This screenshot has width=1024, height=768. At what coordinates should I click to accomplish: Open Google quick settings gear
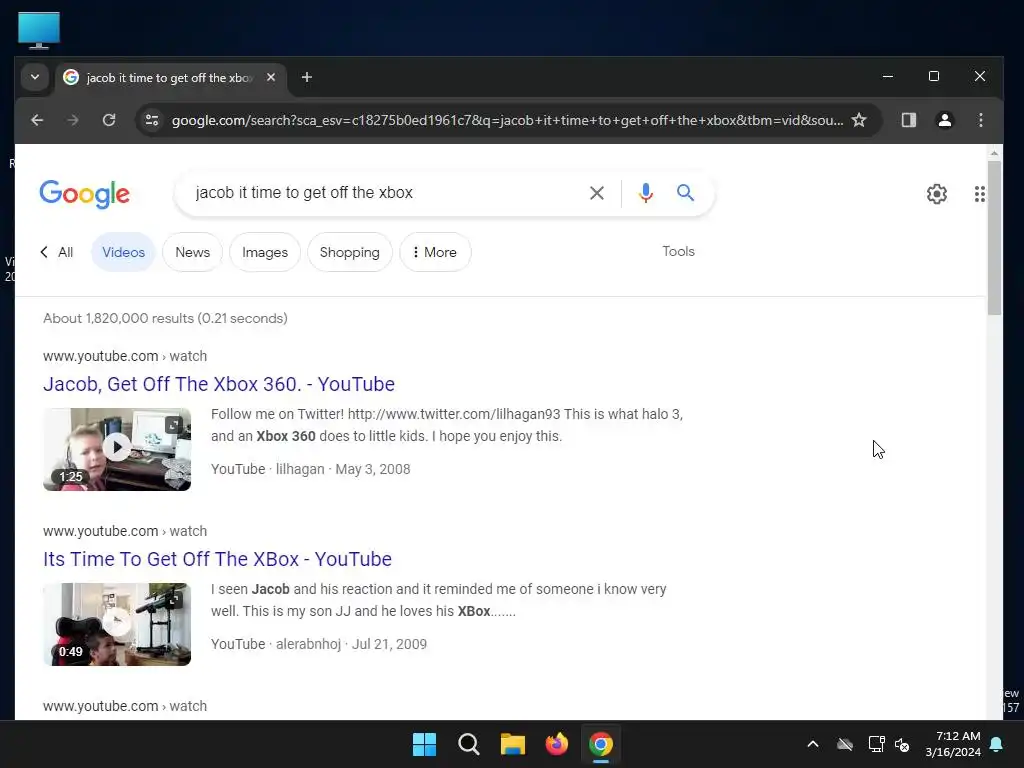point(936,193)
